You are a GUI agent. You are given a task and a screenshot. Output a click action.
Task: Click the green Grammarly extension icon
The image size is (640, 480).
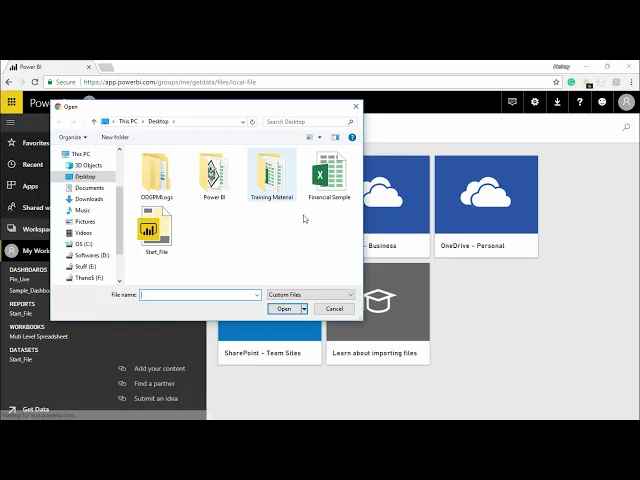[x=571, y=82]
